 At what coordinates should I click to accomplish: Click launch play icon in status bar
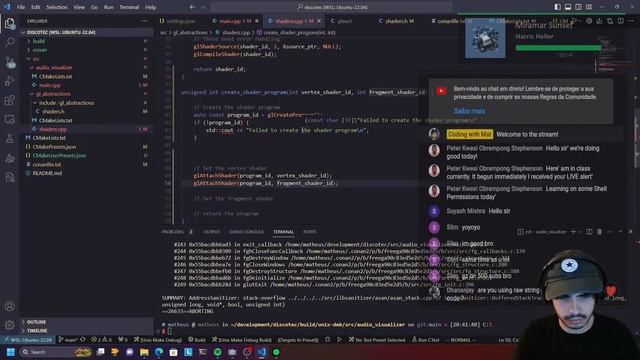[x=339, y=340]
